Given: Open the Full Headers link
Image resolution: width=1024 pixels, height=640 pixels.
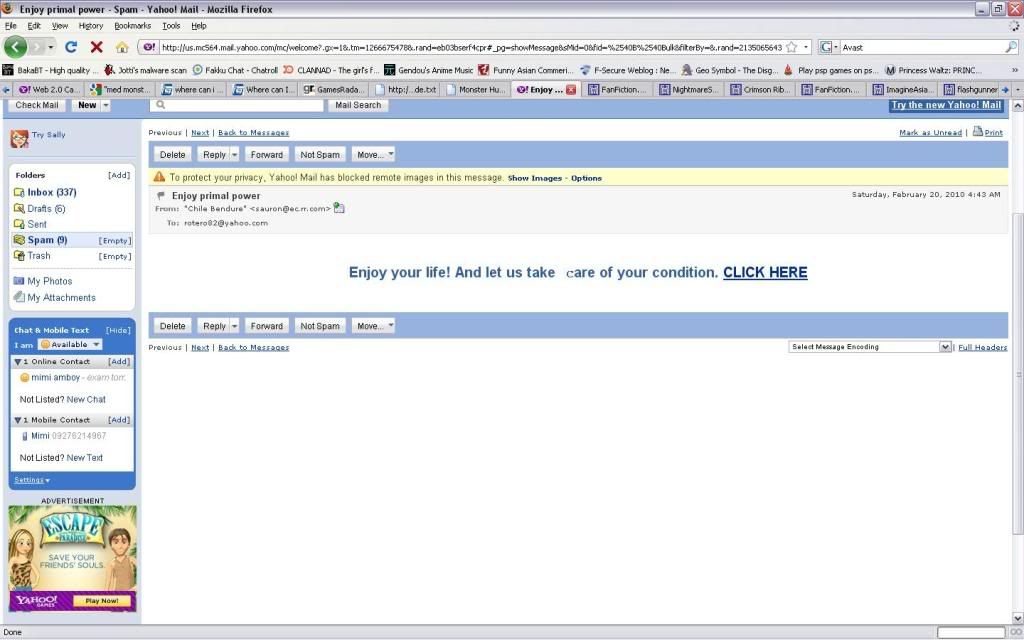Looking at the screenshot, I should (982, 347).
